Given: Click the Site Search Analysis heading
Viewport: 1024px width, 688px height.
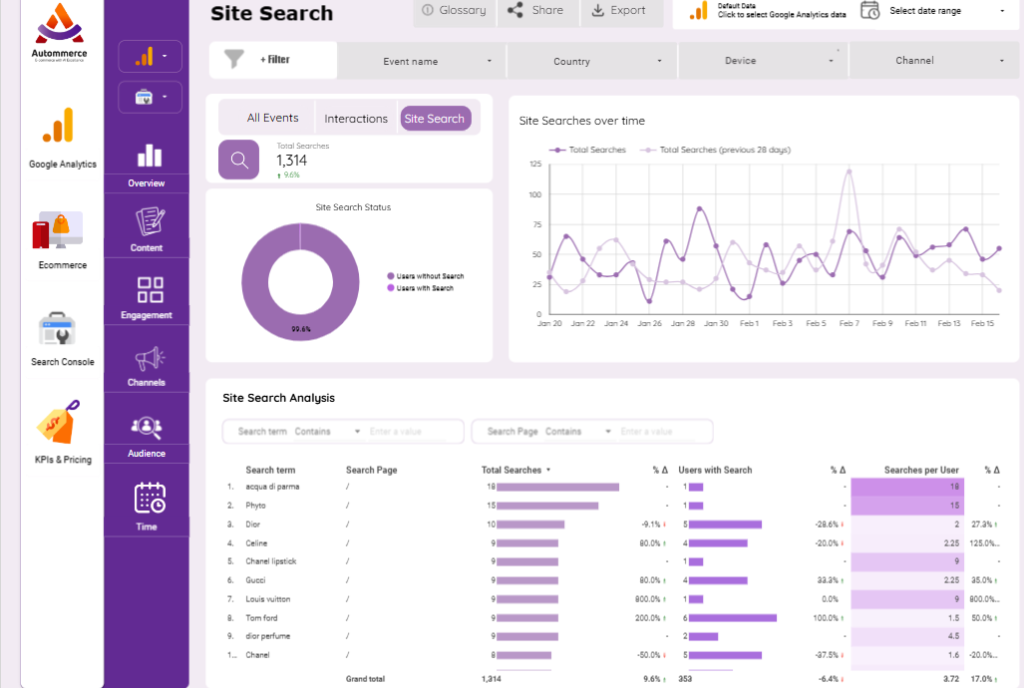Looking at the screenshot, I should pos(279,398).
